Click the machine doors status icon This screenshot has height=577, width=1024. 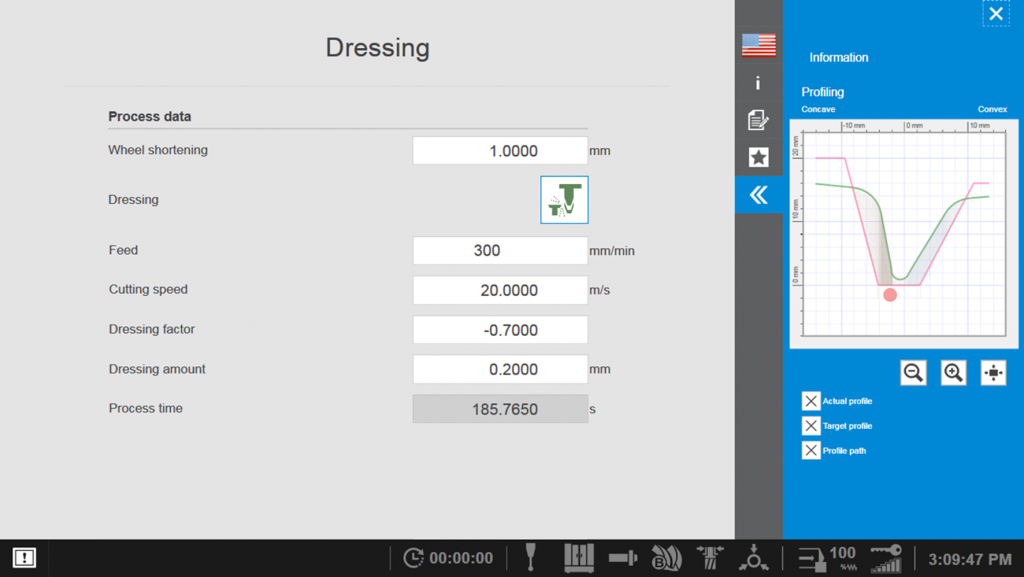click(x=579, y=557)
